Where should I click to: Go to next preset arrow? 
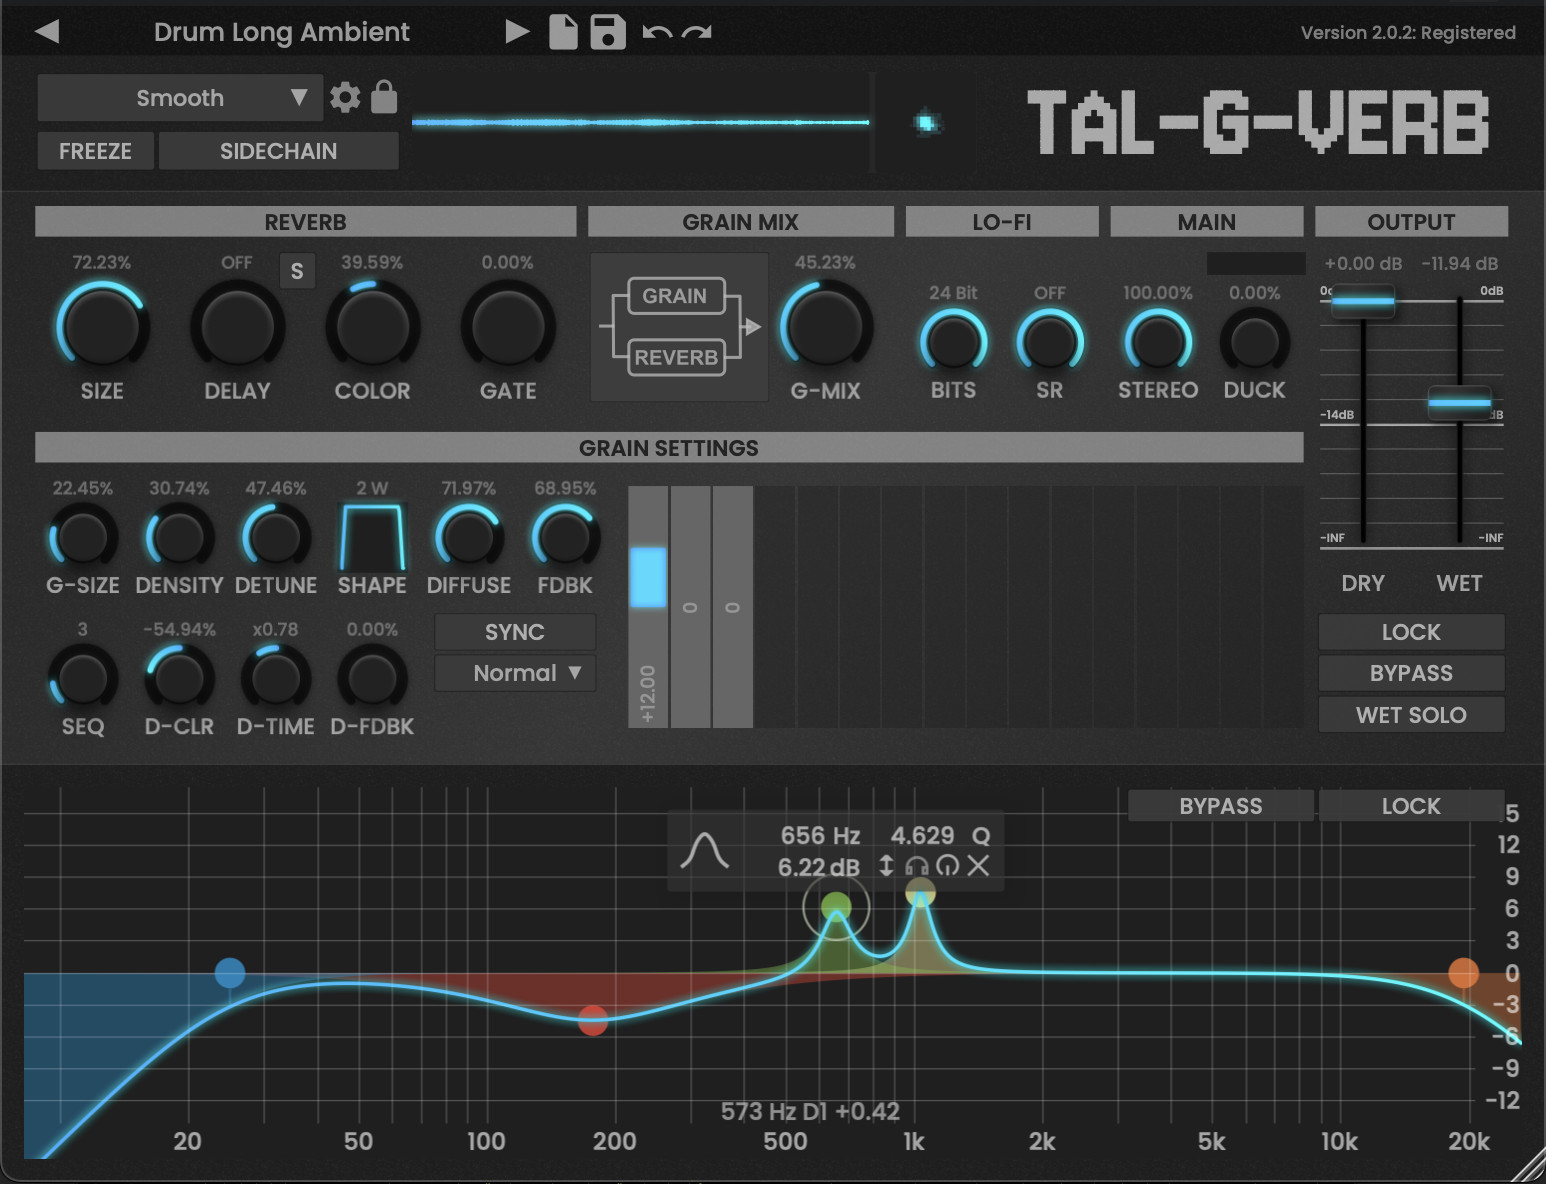pyautogui.click(x=517, y=32)
